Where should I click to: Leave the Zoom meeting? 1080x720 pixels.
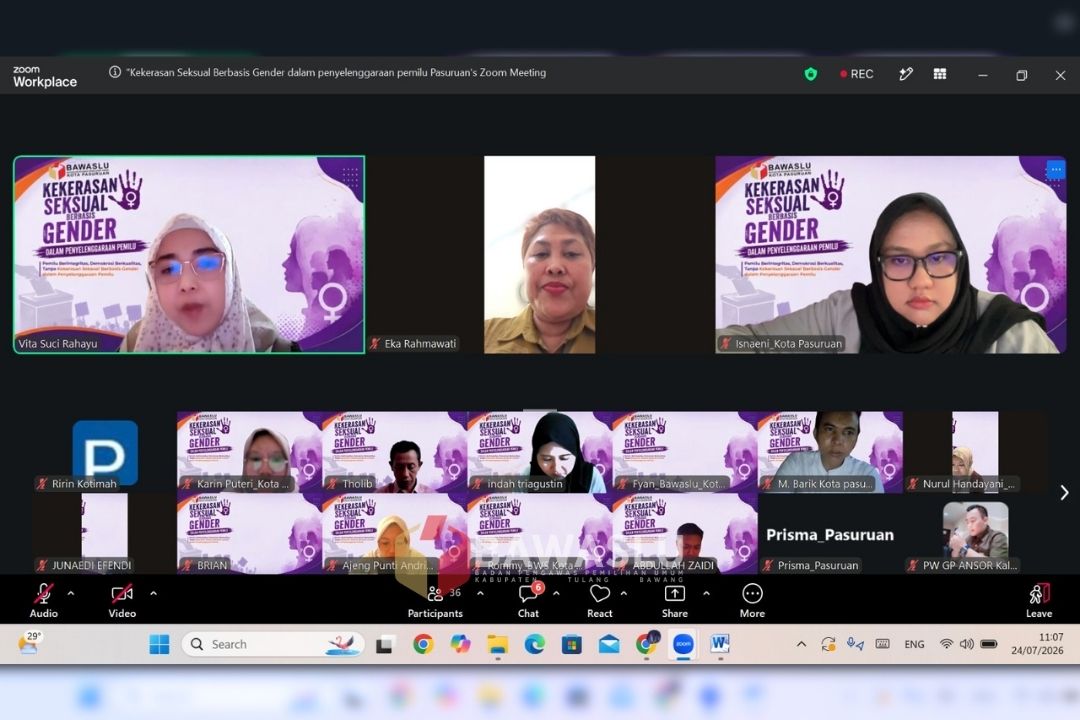[x=1039, y=600]
